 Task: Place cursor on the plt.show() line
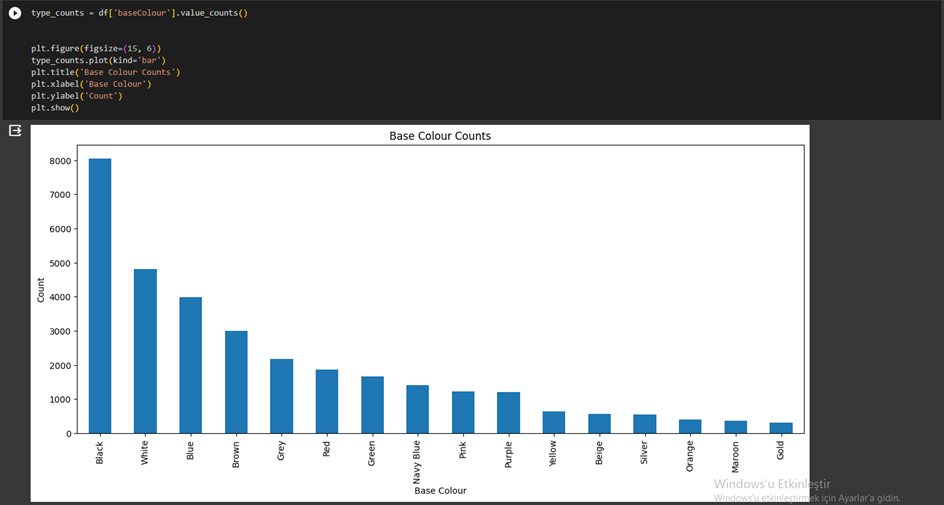point(55,108)
